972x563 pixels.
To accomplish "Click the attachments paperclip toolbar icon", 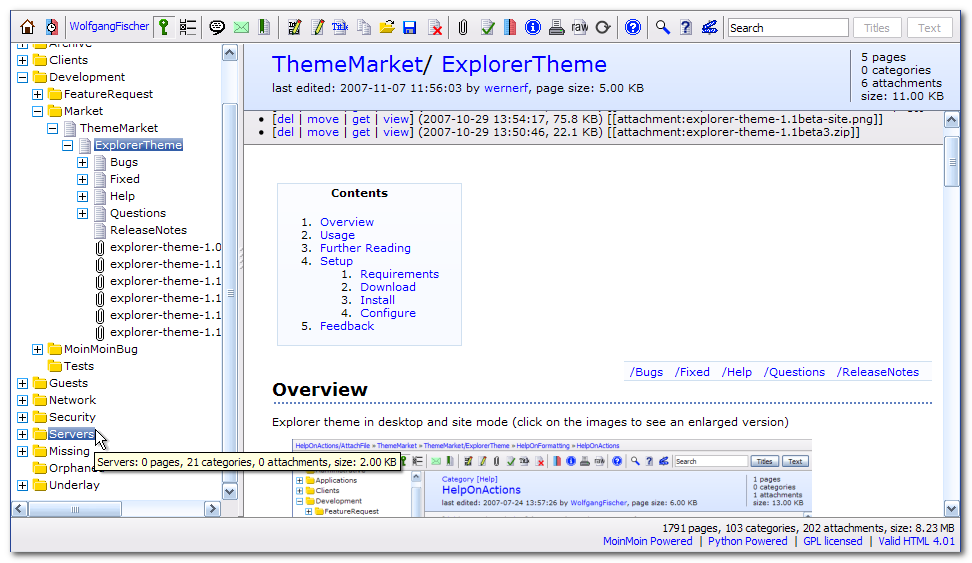I will [463, 28].
